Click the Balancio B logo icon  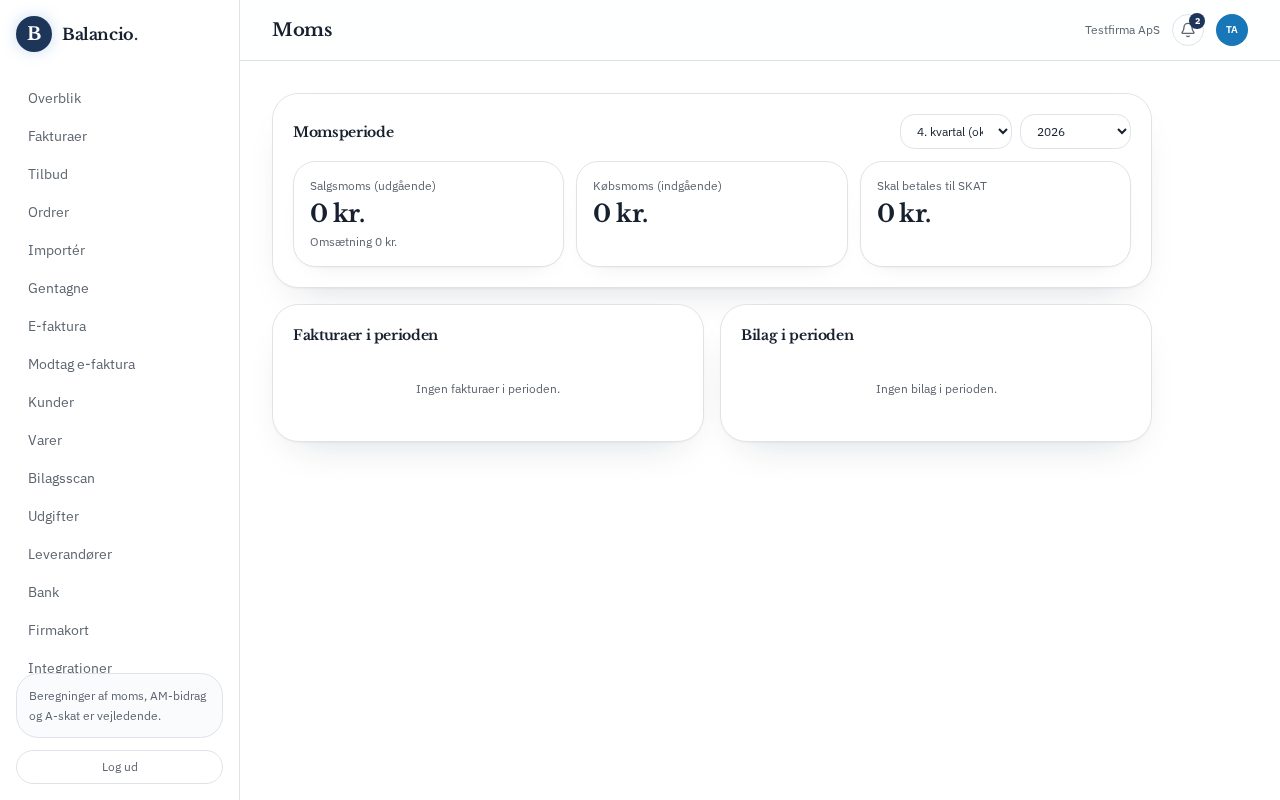click(34, 34)
